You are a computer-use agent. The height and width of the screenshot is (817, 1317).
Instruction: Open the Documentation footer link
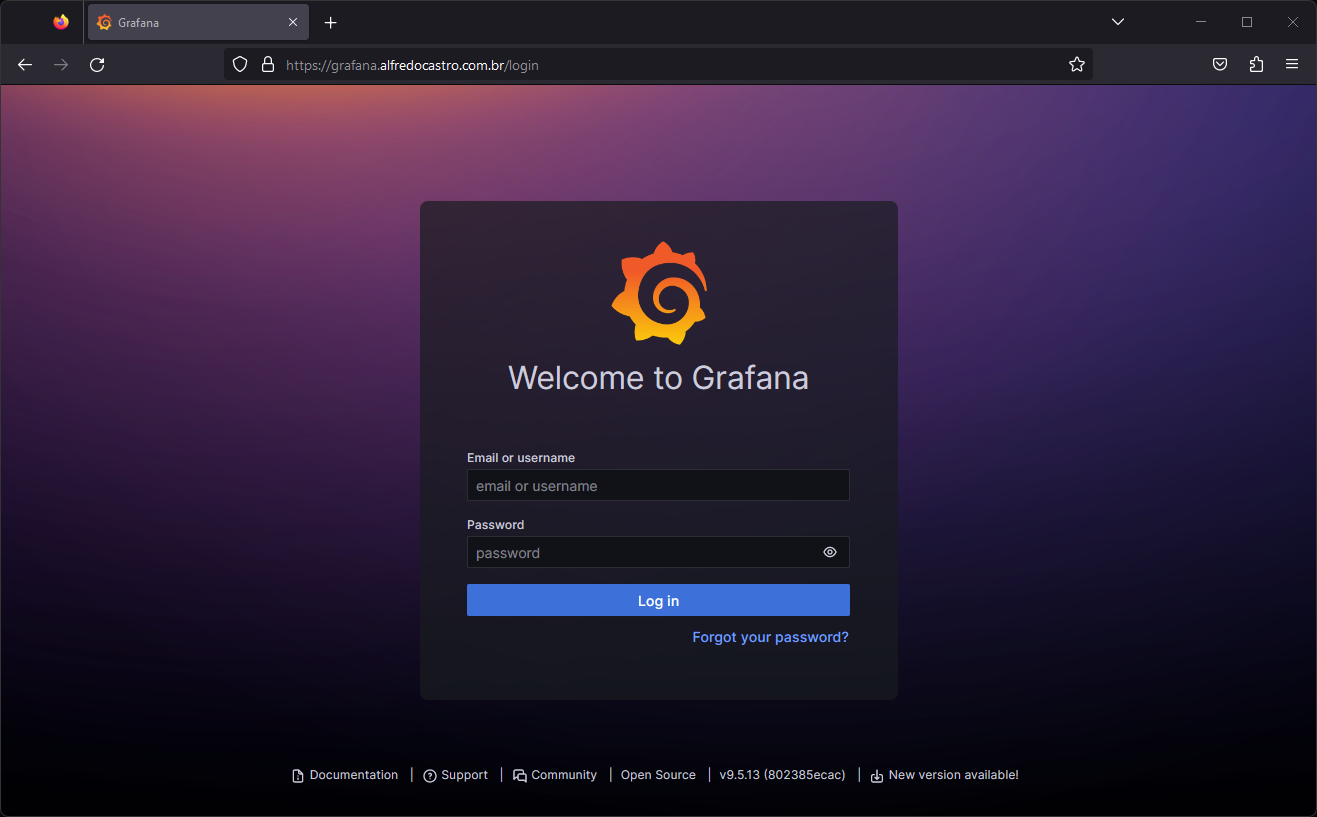pyautogui.click(x=345, y=775)
